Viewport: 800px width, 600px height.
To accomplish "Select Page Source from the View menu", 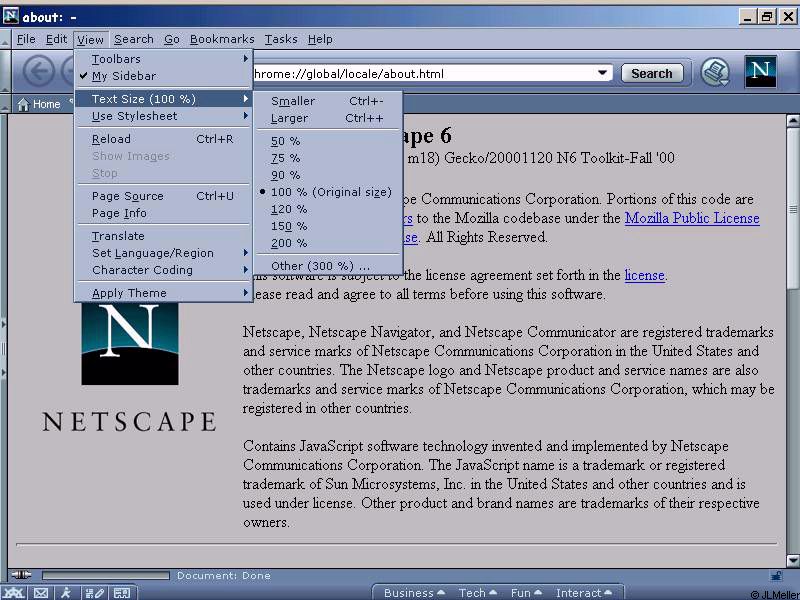I will point(164,196).
